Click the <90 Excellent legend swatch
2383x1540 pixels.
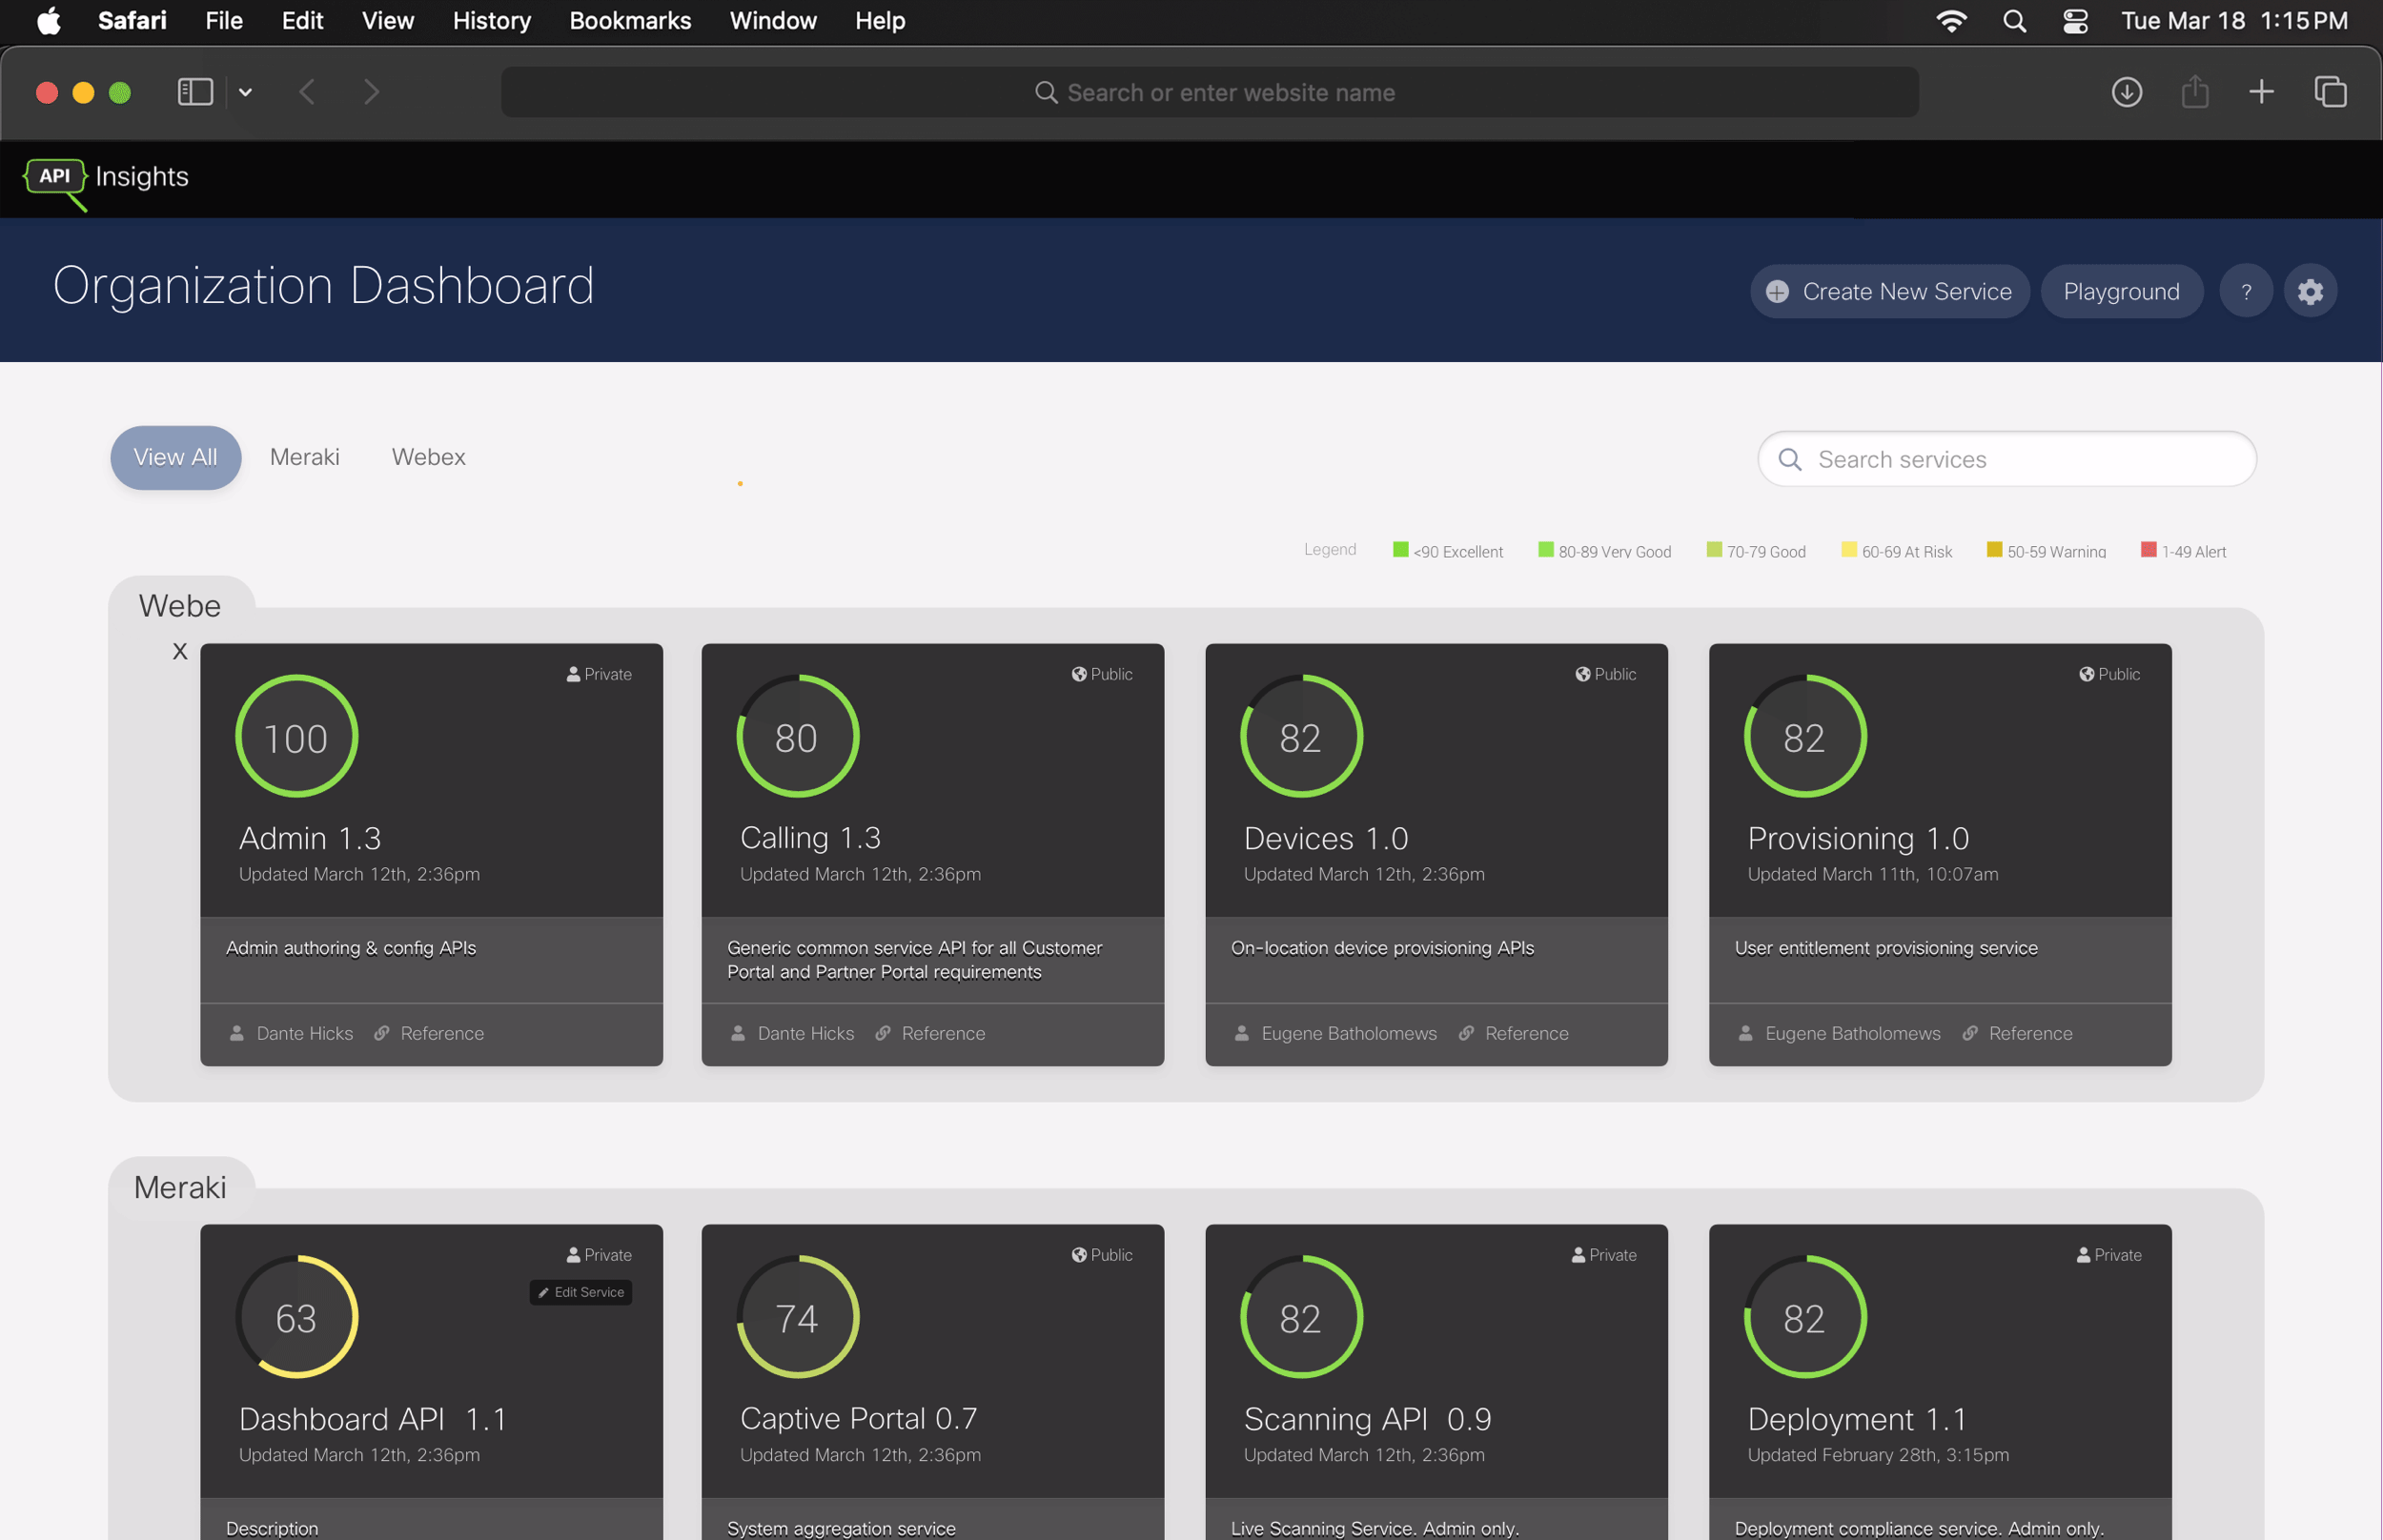tap(1400, 549)
